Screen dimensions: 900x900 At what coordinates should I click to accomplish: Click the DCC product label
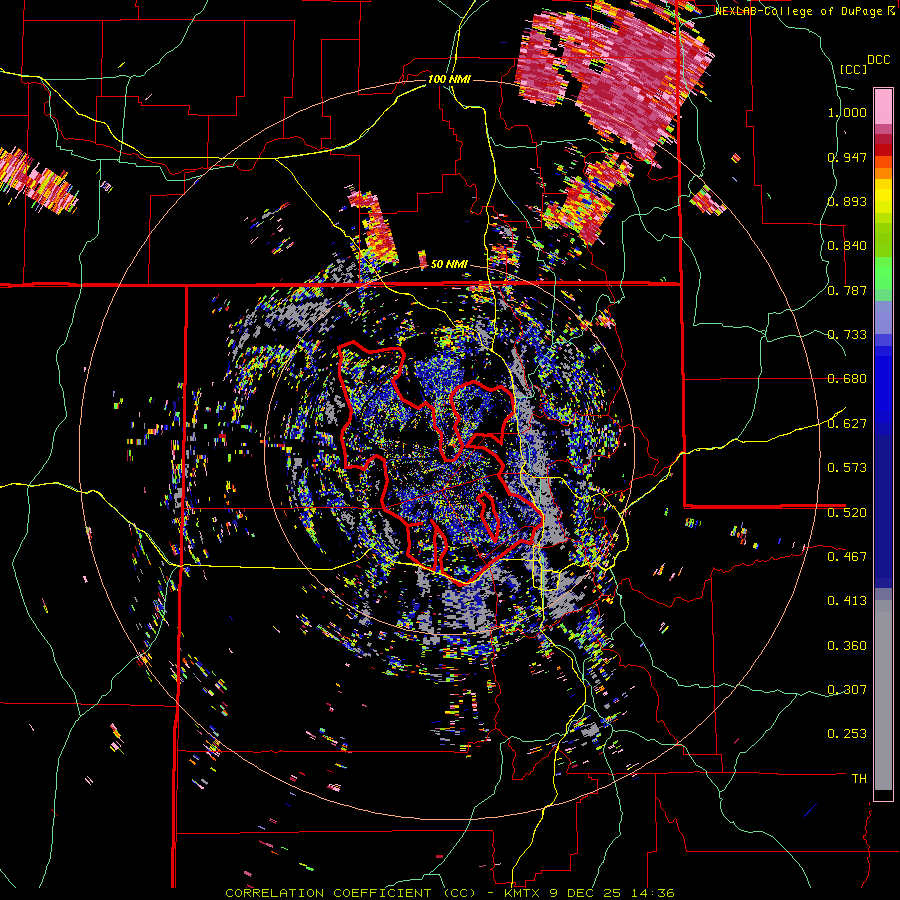(x=878, y=60)
